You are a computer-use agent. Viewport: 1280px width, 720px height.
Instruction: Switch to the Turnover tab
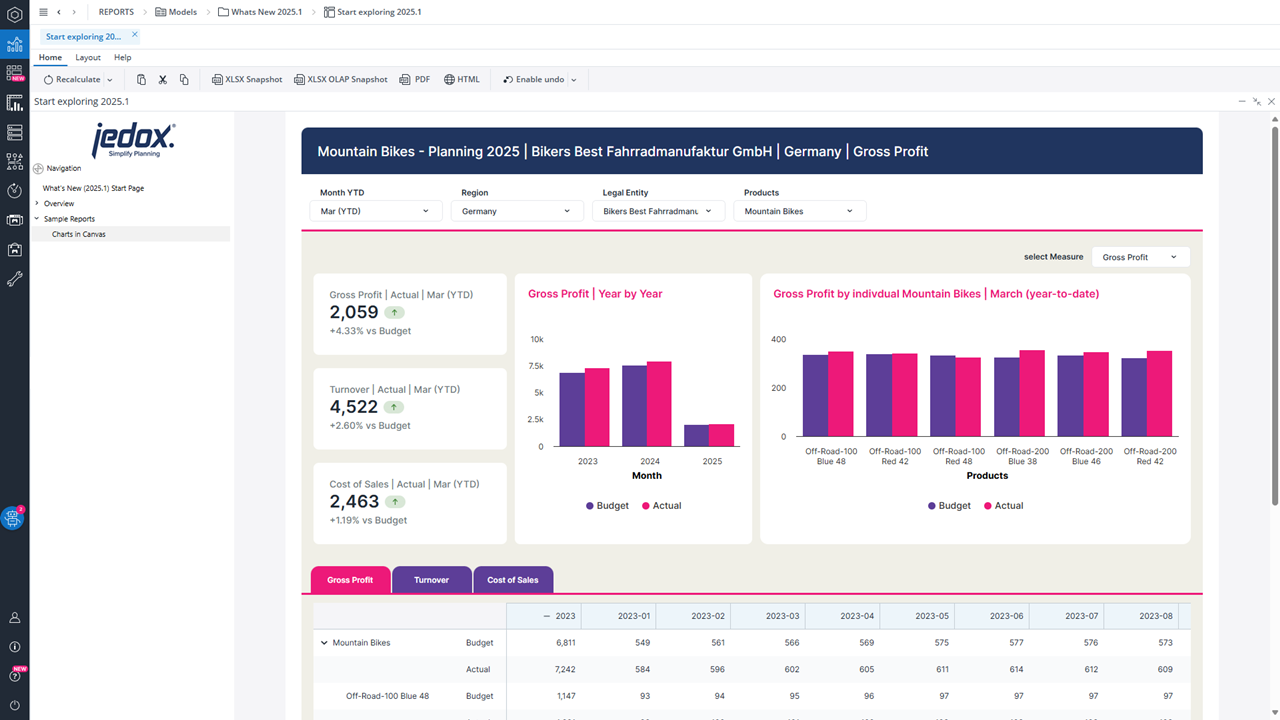coord(431,580)
